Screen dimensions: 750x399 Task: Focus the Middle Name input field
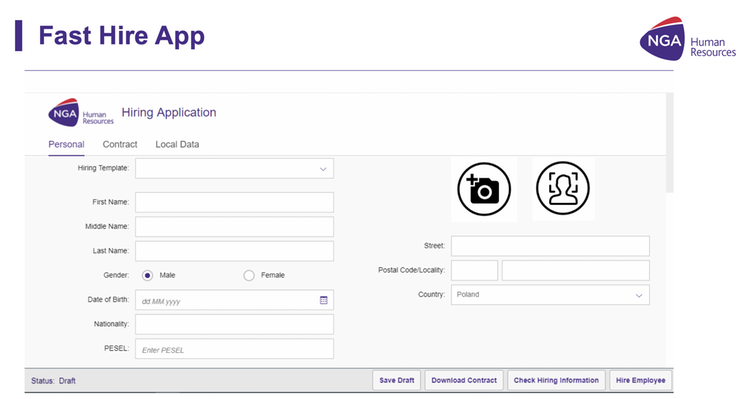tap(234, 227)
